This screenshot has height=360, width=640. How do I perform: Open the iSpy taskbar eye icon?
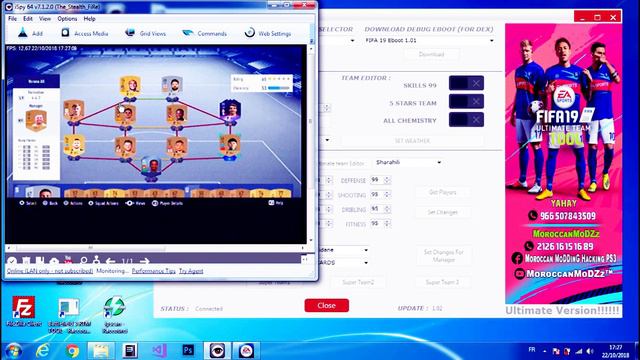(x=217, y=351)
